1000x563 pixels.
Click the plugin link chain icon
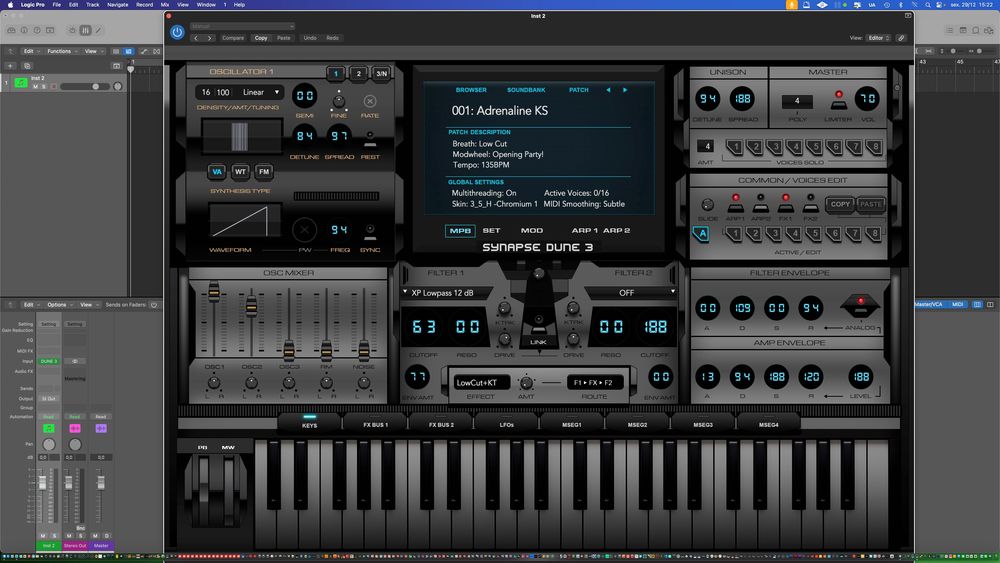click(x=901, y=38)
